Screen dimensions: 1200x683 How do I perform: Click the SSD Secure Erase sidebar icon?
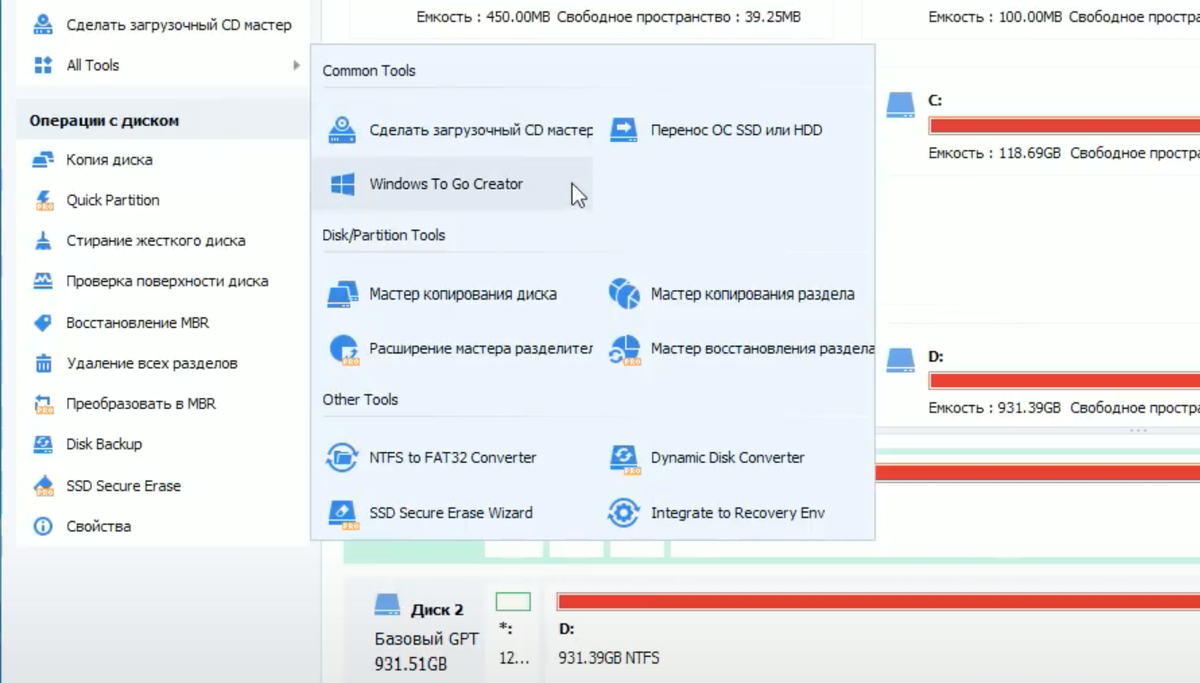tap(43, 486)
